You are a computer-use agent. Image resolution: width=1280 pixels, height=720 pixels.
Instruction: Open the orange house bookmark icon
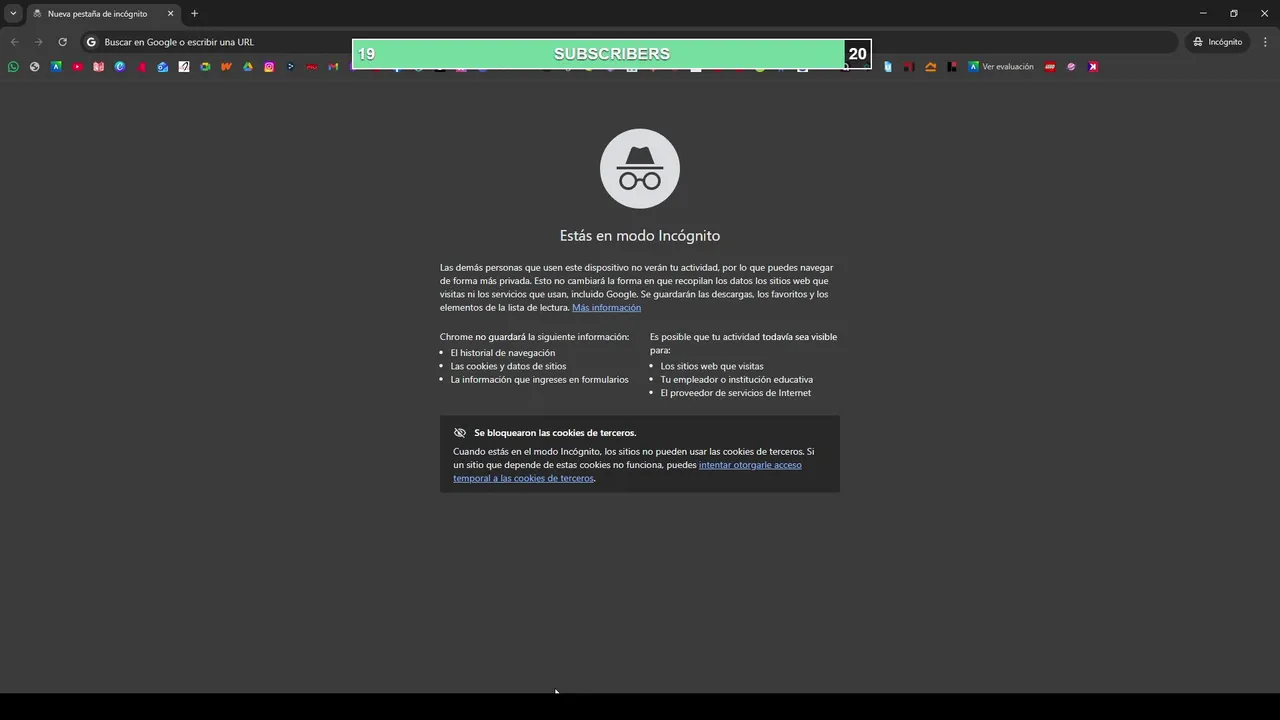coord(931,67)
